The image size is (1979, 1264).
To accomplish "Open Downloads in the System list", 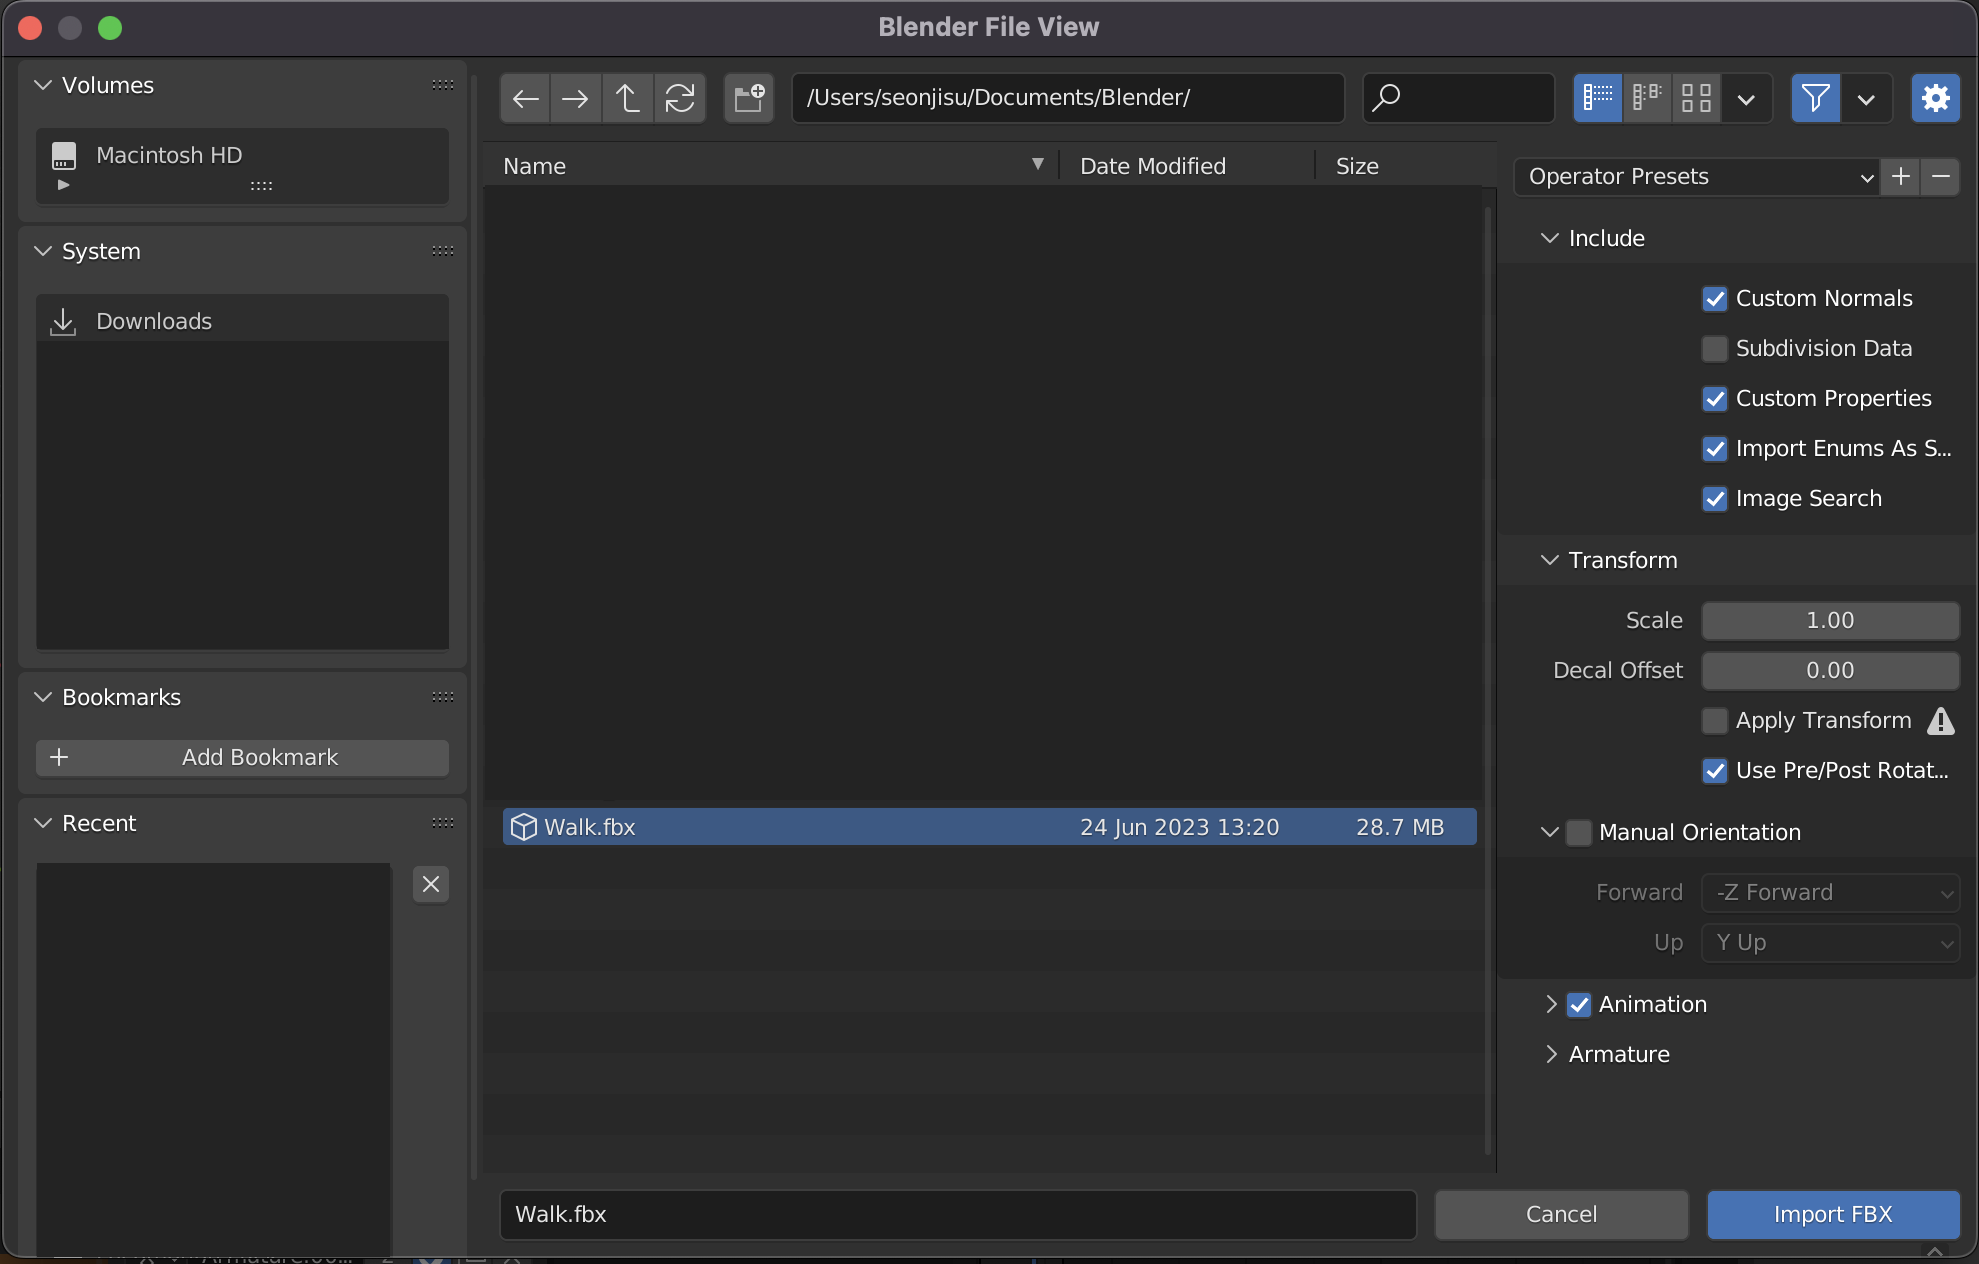I will click(x=154, y=321).
